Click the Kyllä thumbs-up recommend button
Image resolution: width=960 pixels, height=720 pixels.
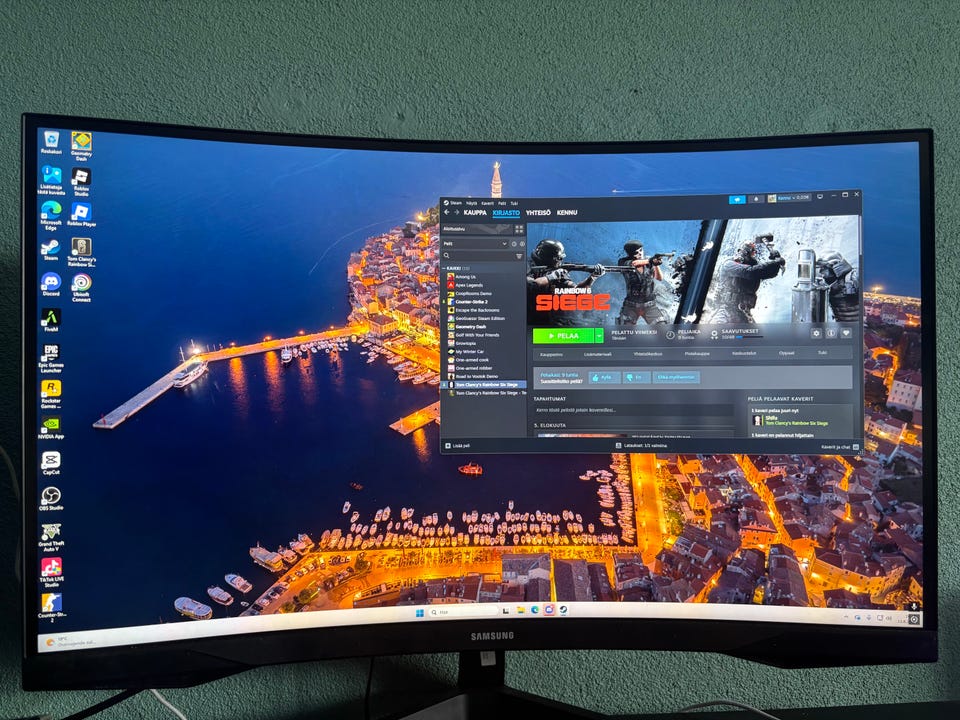point(604,377)
